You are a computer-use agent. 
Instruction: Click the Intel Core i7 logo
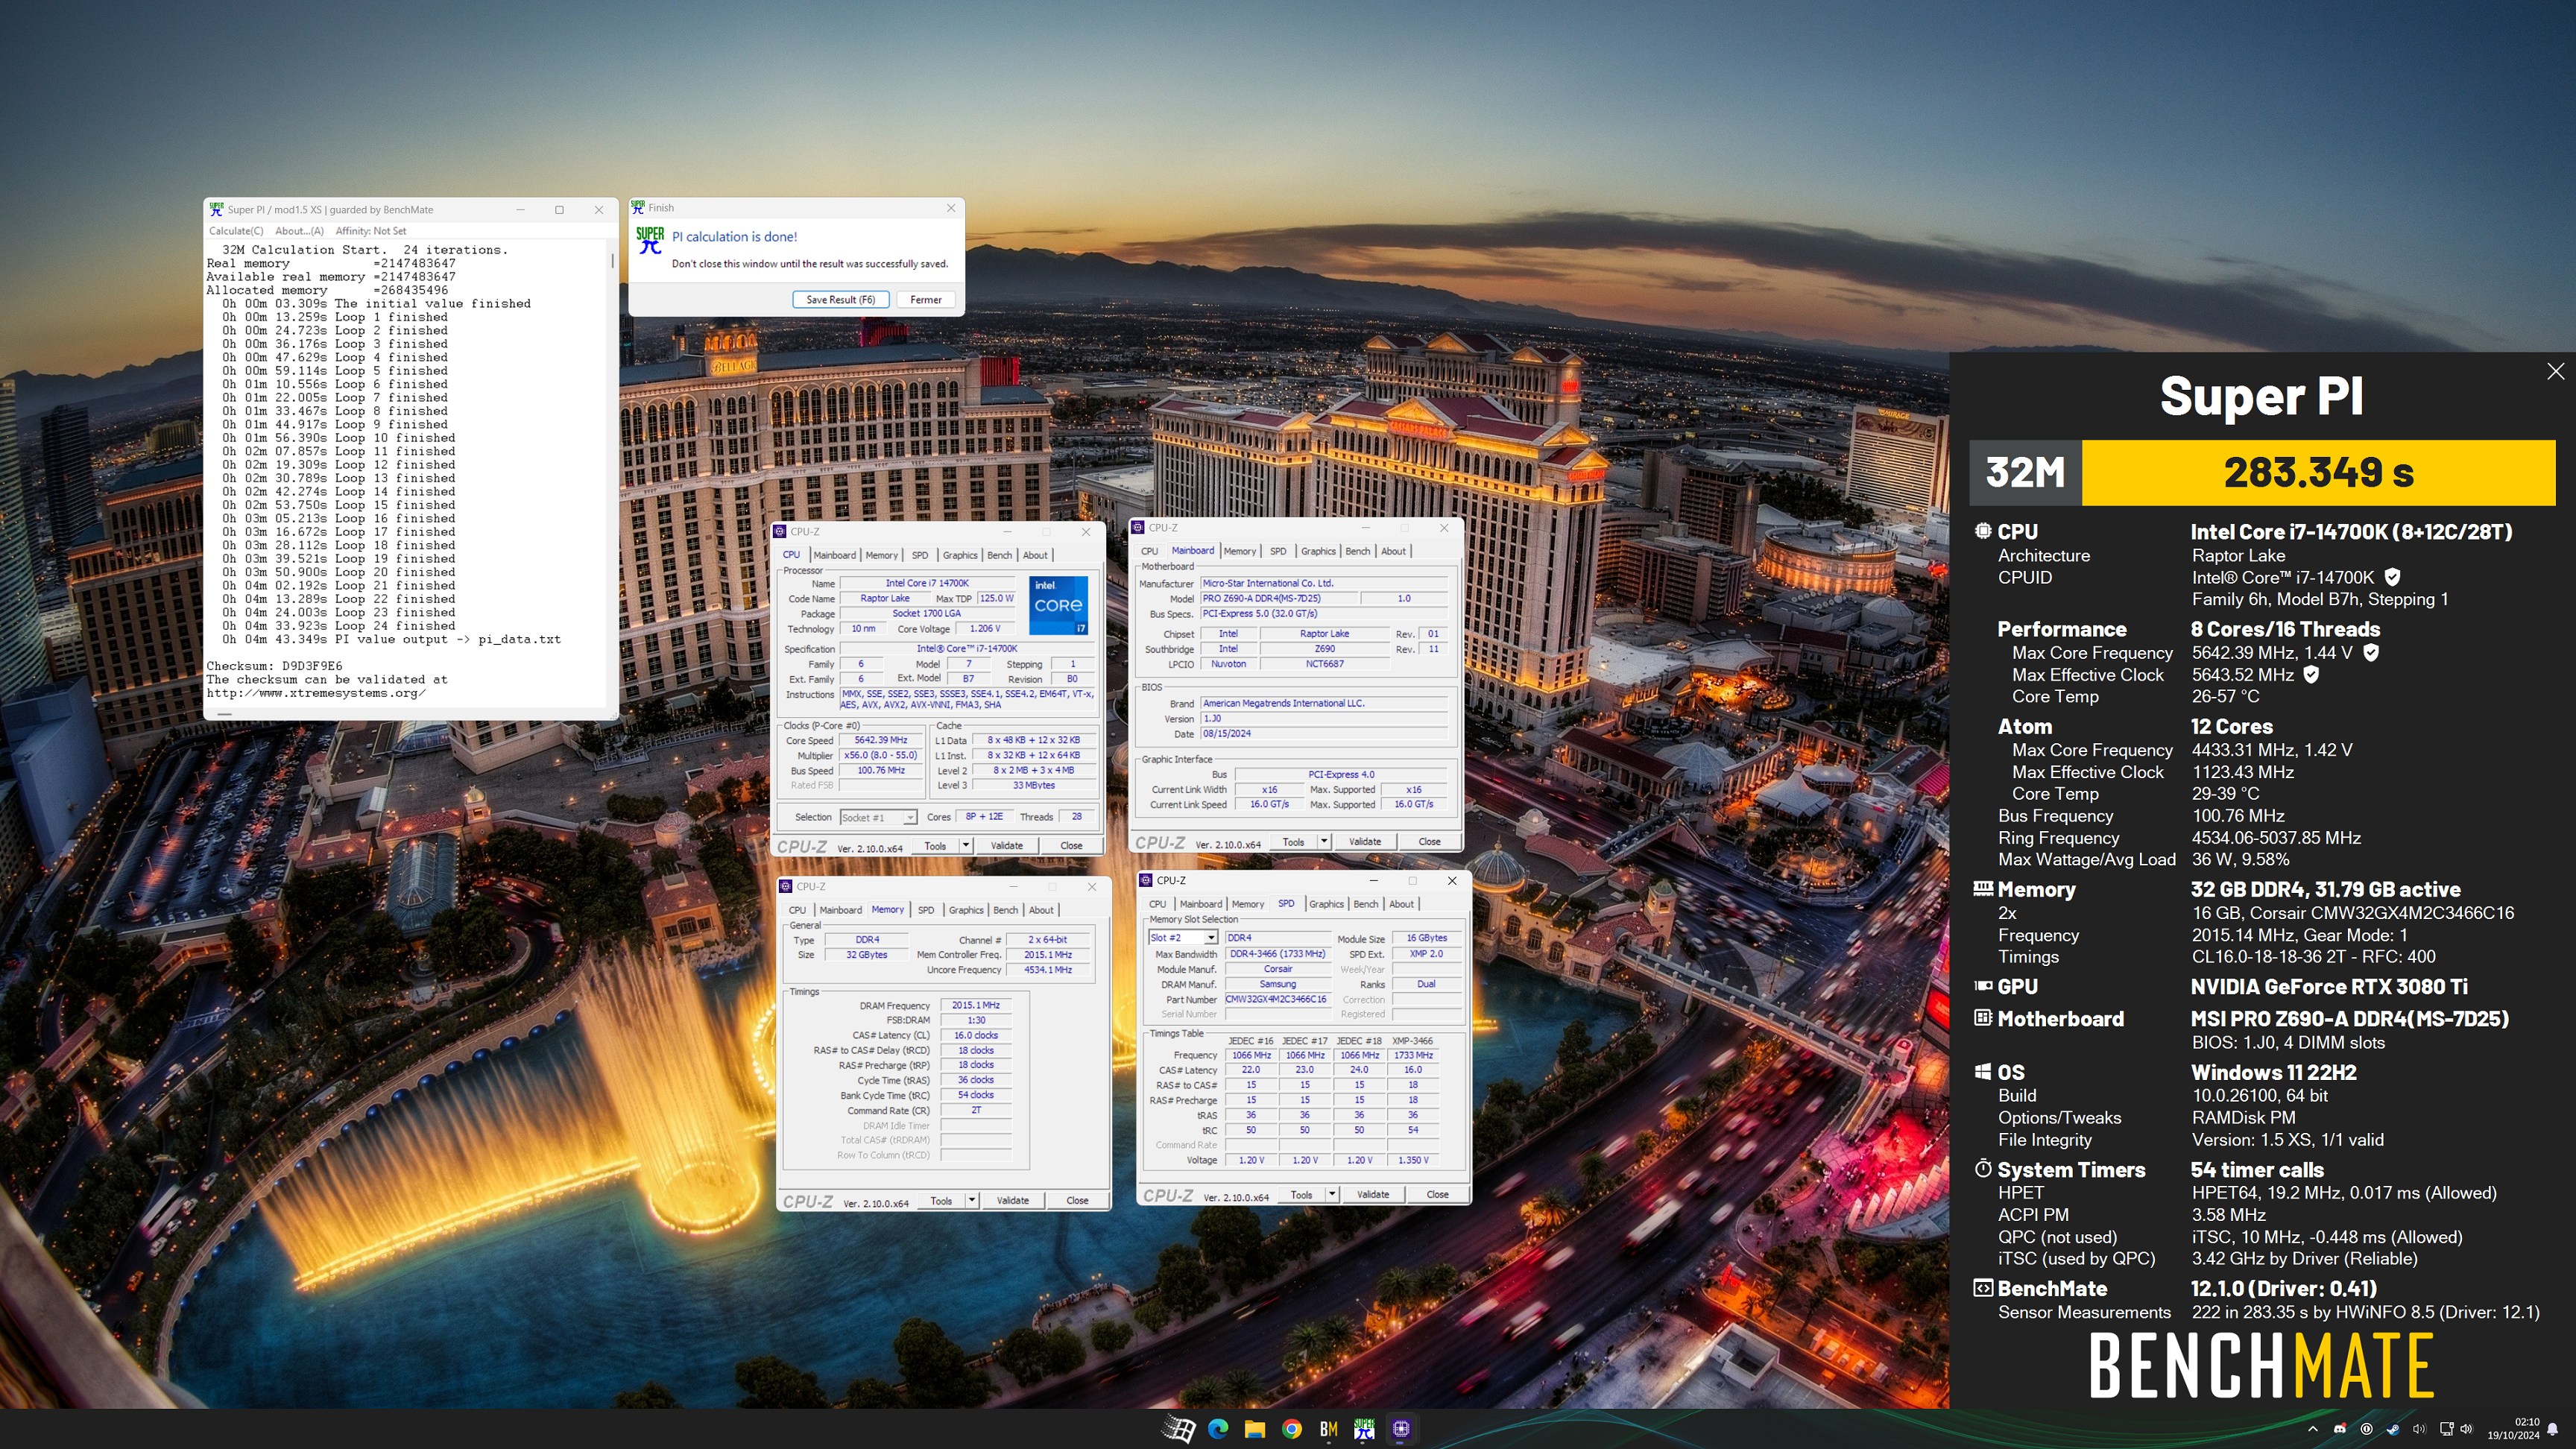pyautogui.click(x=1058, y=605)
